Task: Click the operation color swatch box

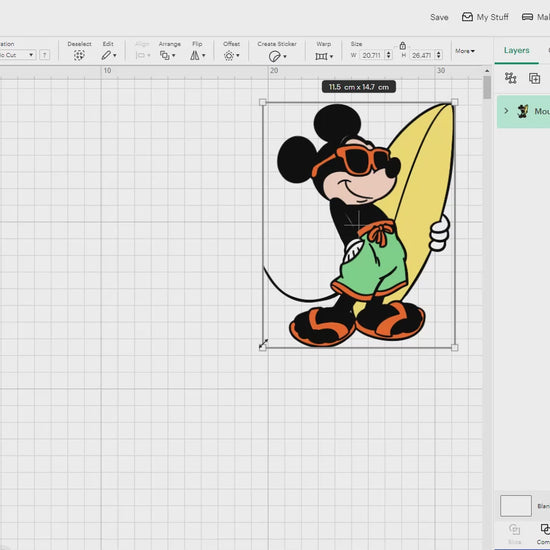Action: coord(45,55)
